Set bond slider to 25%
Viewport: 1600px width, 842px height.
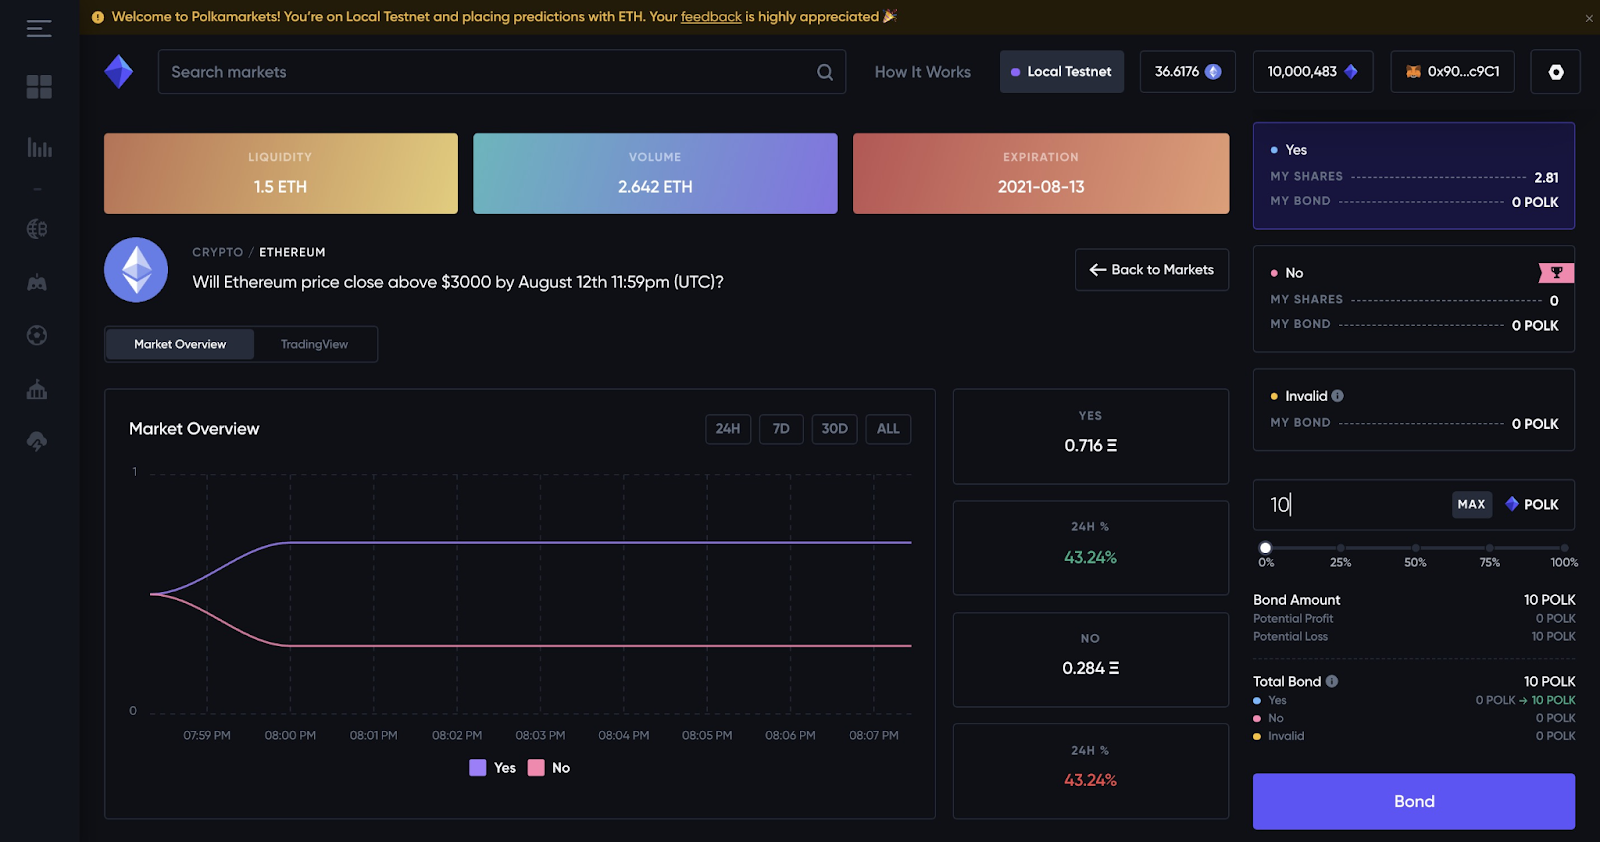1341,548
